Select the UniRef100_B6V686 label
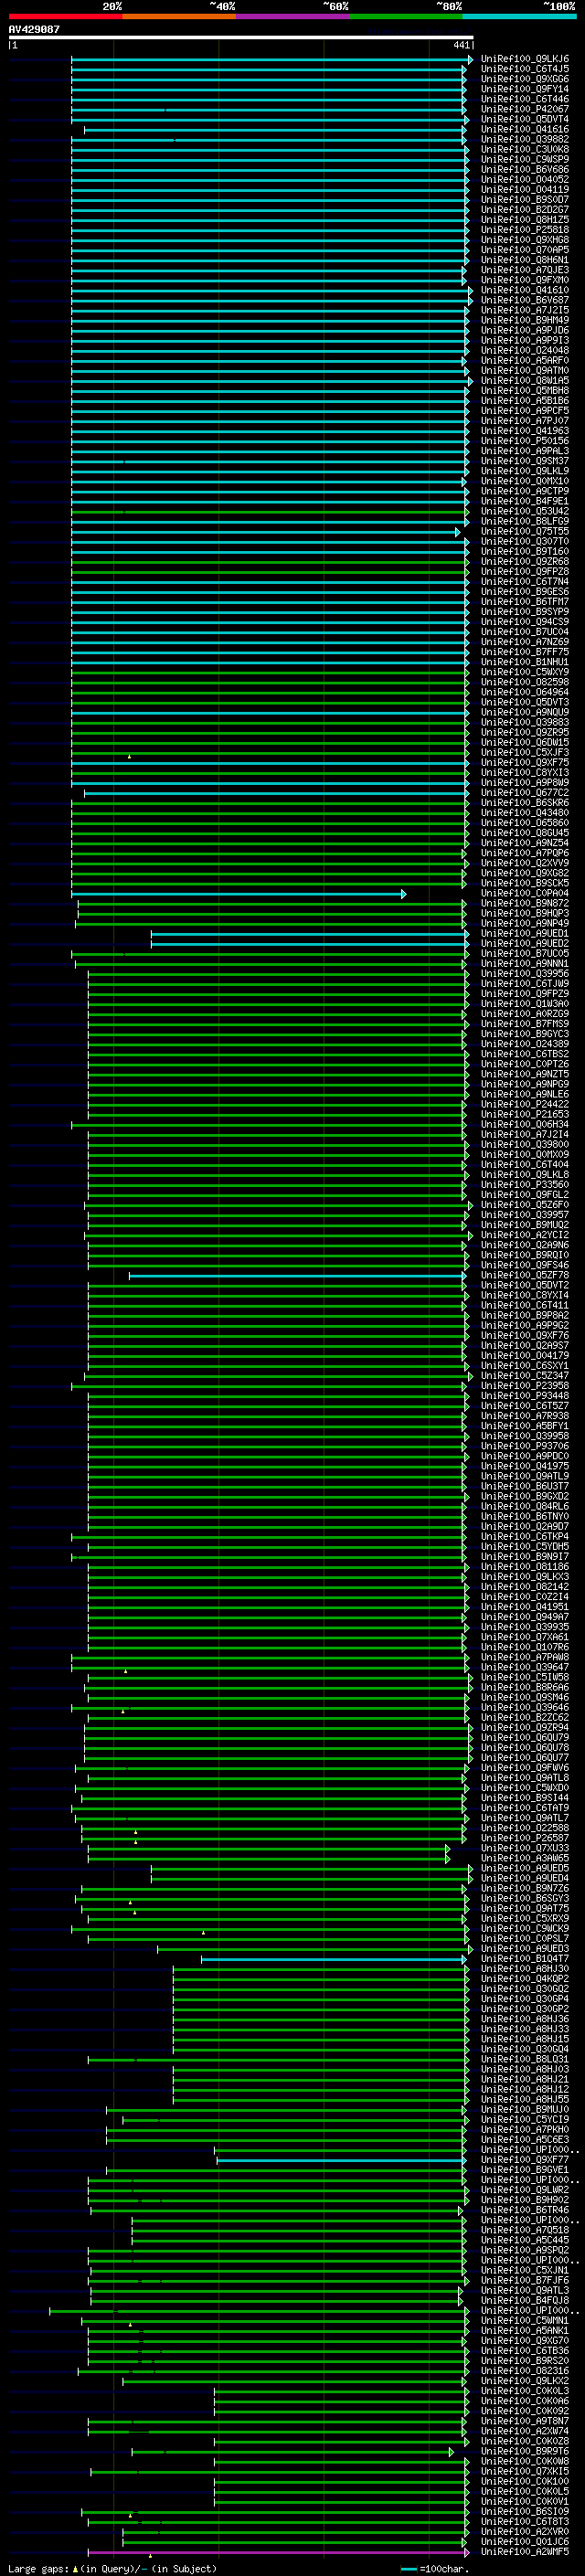 (525, 169)
